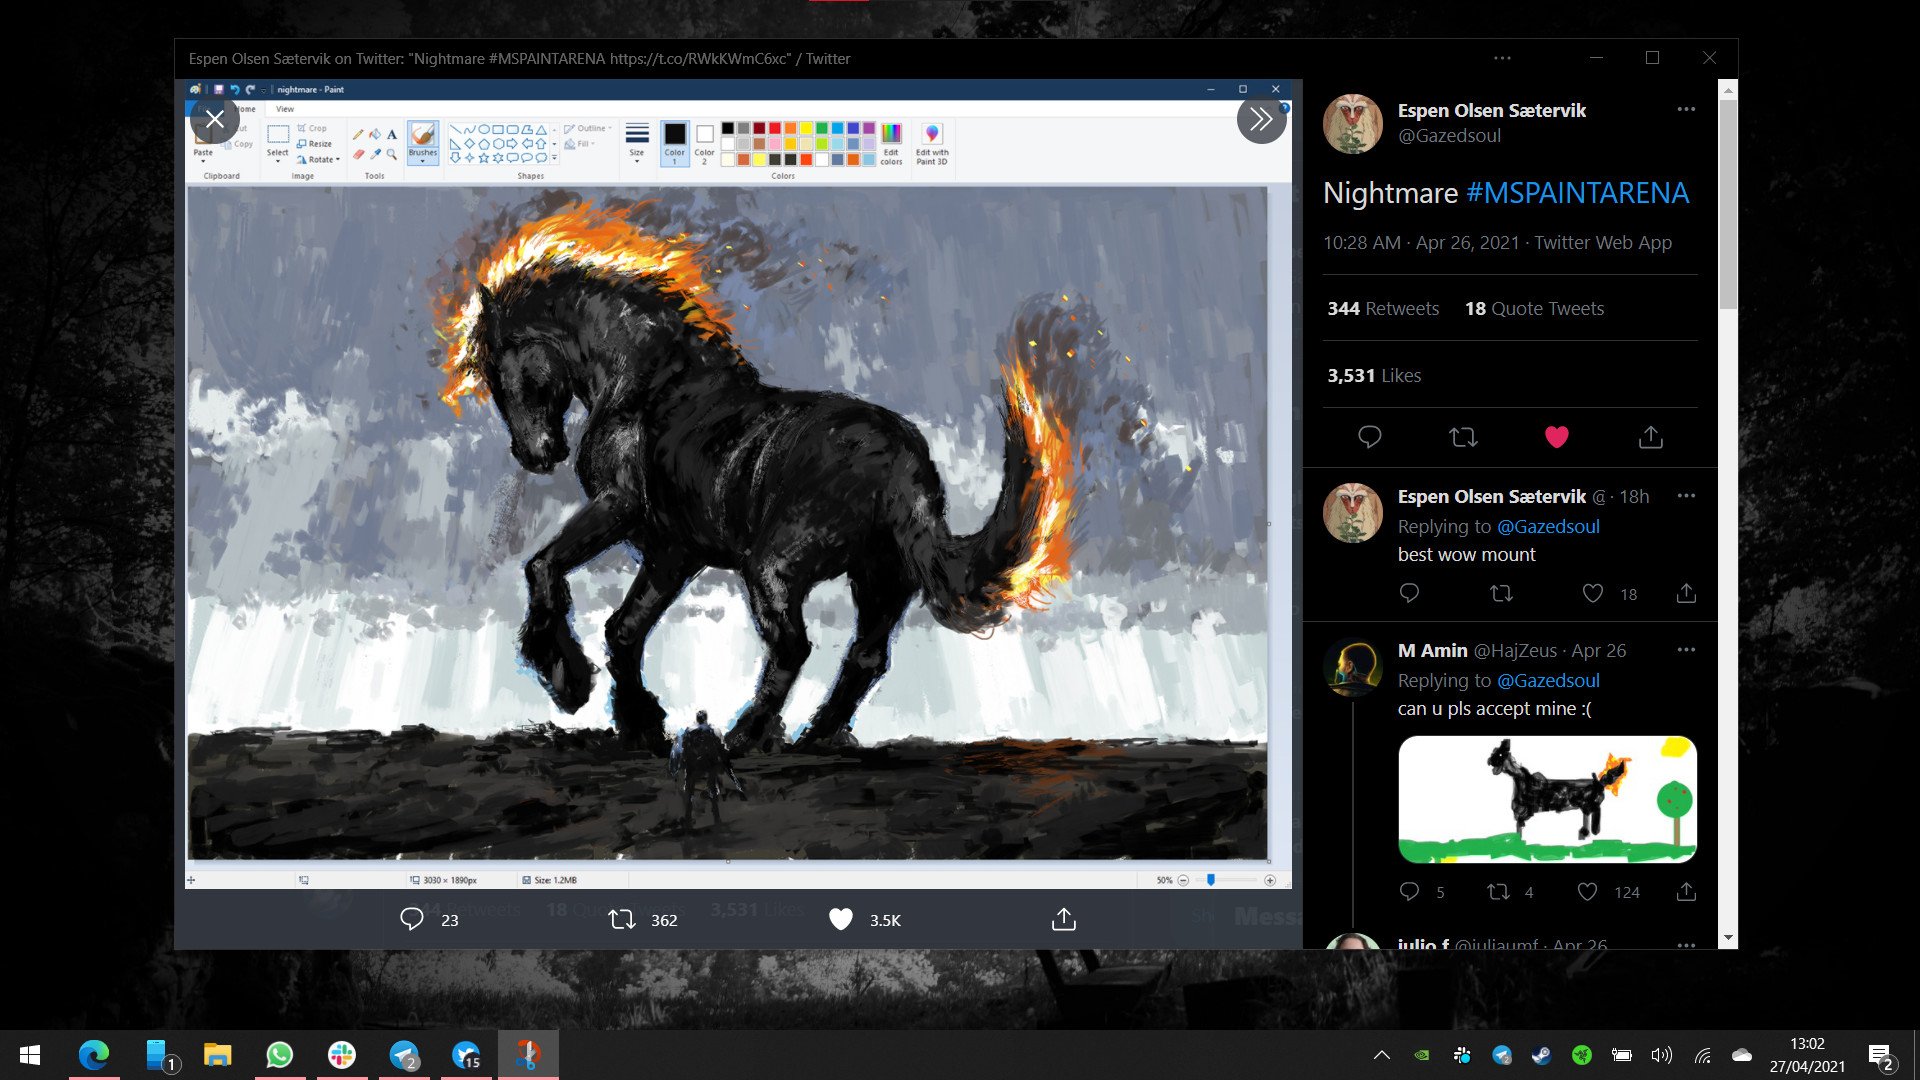Select the Pencil tool in Paint
This screenshot has width=1920, height=1080.
point(358,133)
